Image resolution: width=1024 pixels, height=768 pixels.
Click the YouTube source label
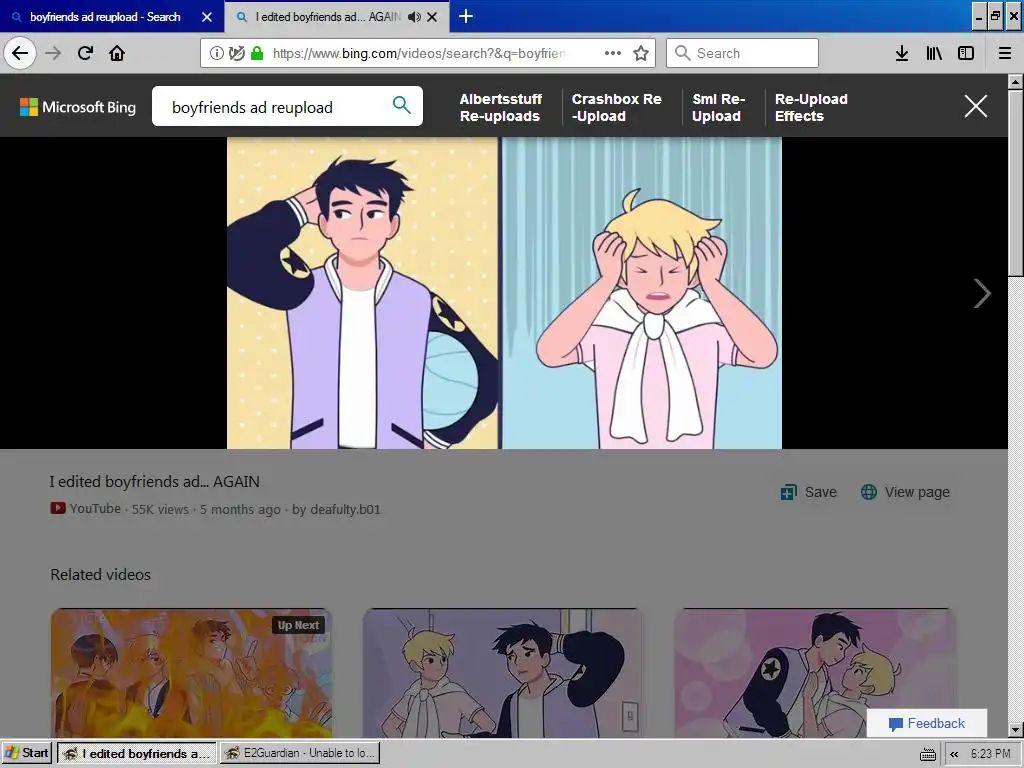pyautogui.click(x=86, y=509)
